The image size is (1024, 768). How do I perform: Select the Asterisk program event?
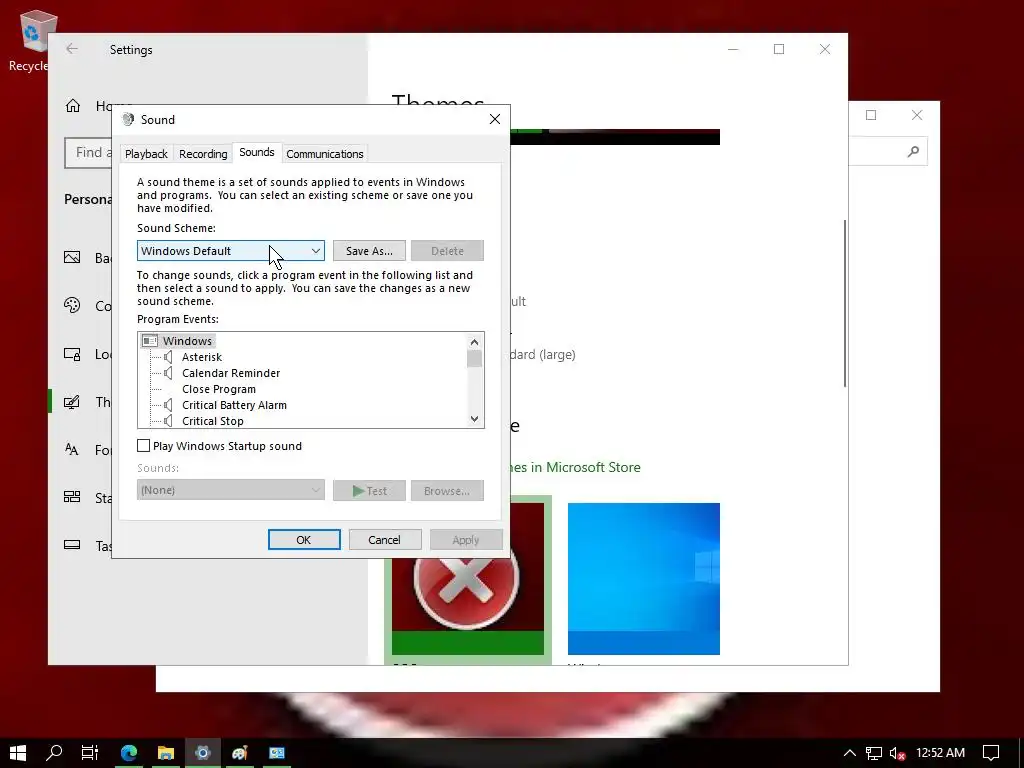[x=202, y=357]
